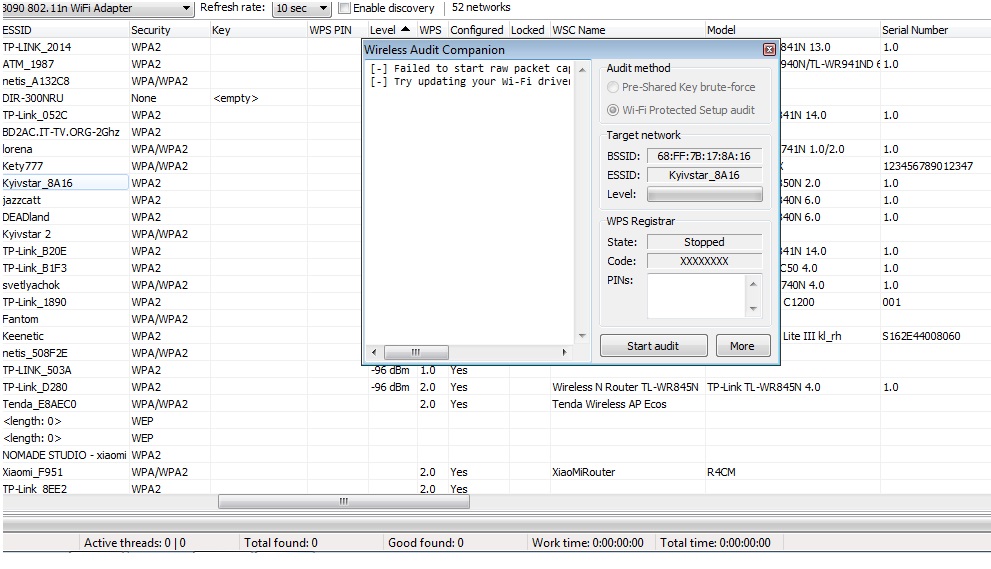
Task: Click inside the PINs text box
Action: [x=696, y=296]
